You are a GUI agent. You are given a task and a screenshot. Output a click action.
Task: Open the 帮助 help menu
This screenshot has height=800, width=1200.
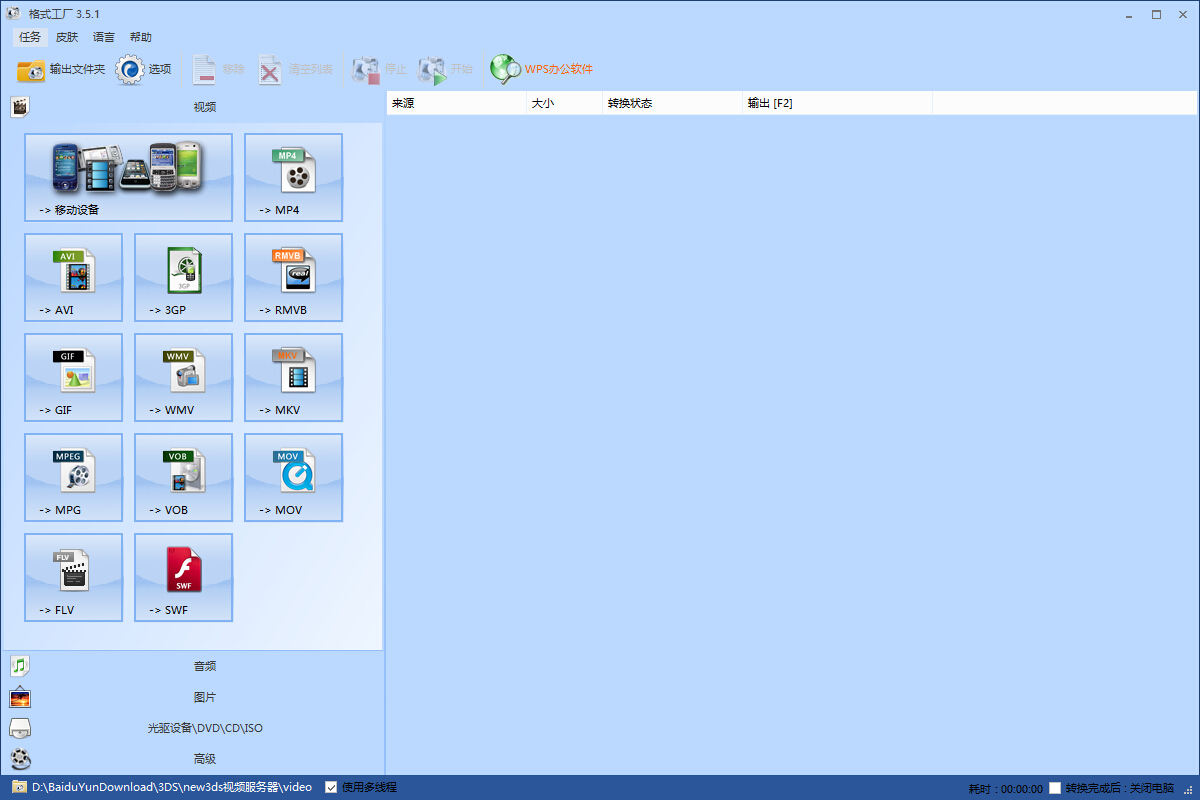141,37
